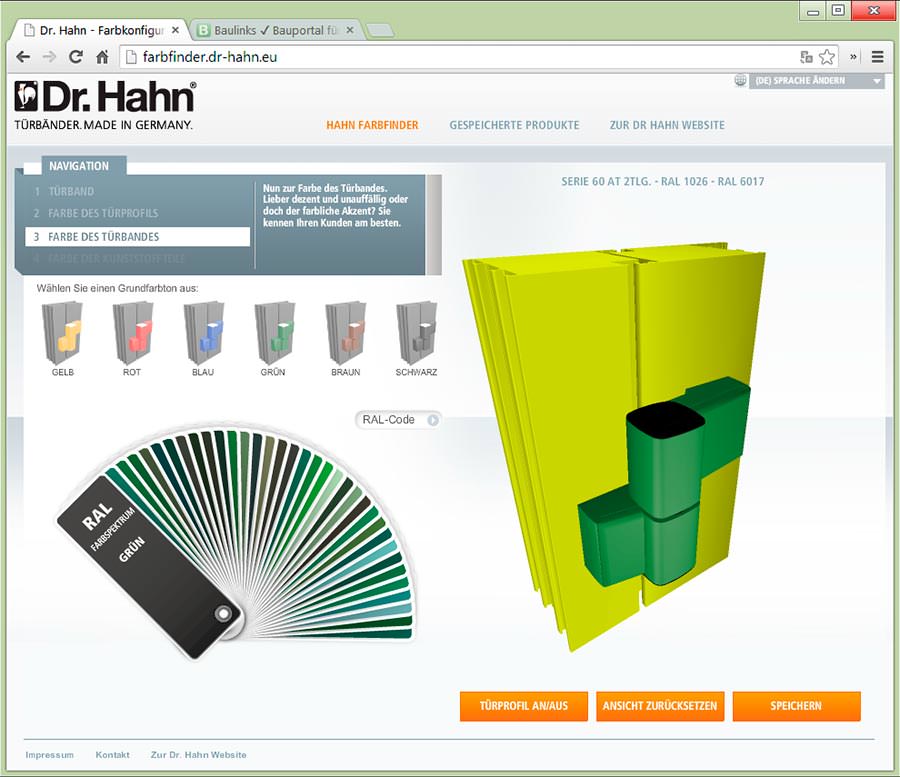900x777 pixels.
Task: Click the browser forward arrow
Action: (49, 57)
